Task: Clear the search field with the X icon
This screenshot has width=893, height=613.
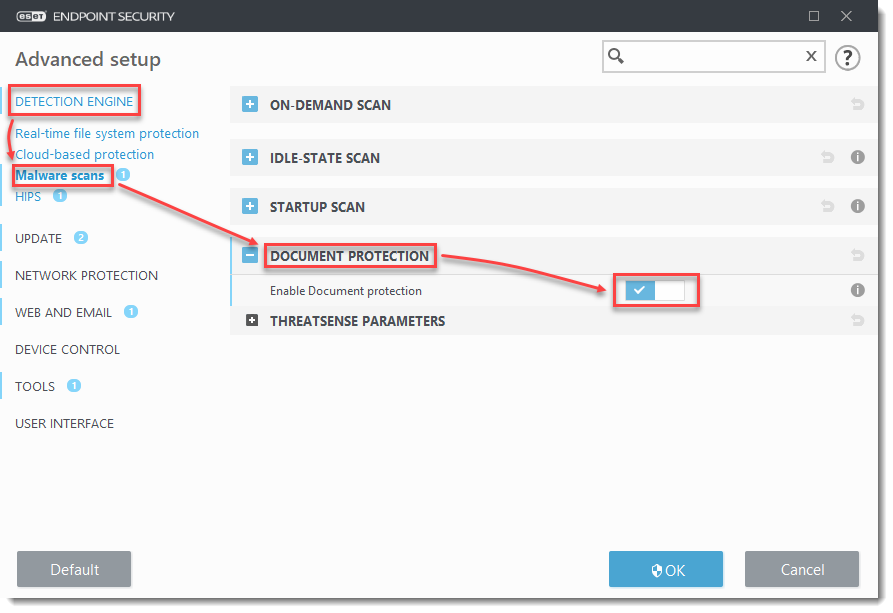Action: click(811, 57)
